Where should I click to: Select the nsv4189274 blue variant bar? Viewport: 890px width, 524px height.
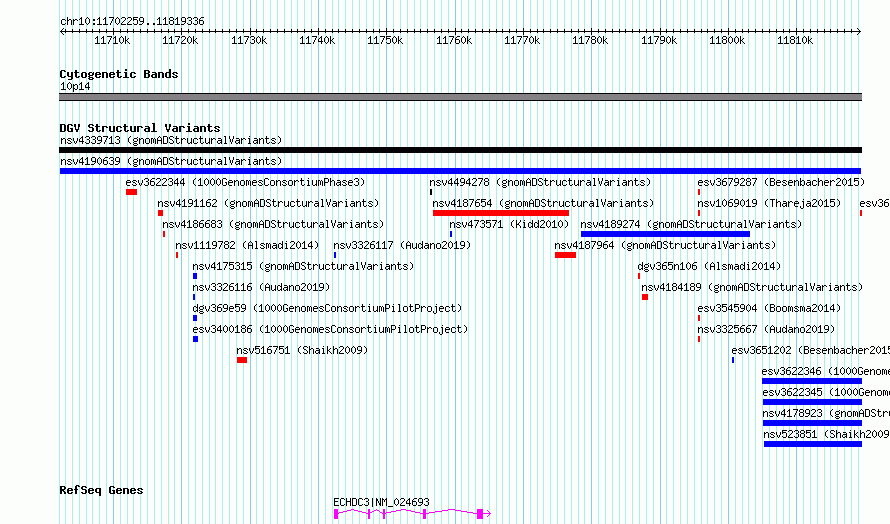coord(665,234)
